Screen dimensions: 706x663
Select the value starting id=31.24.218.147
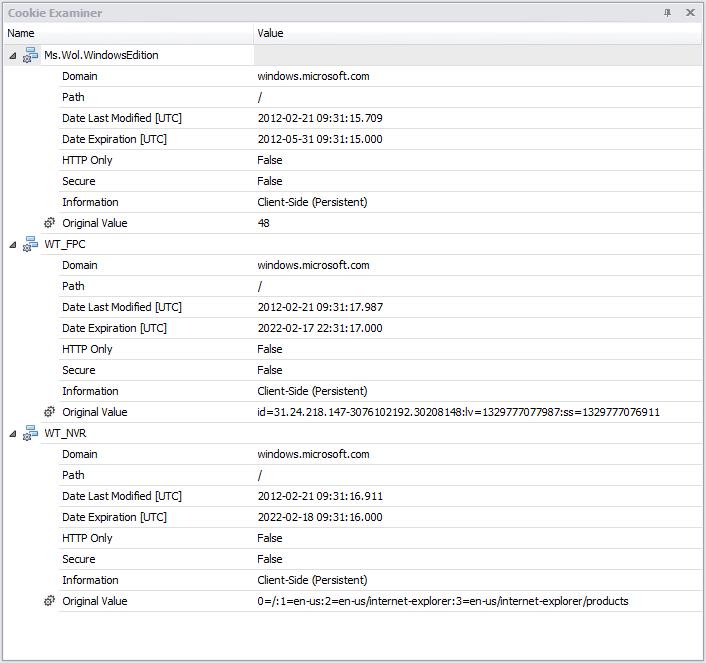tap(458, 412)
